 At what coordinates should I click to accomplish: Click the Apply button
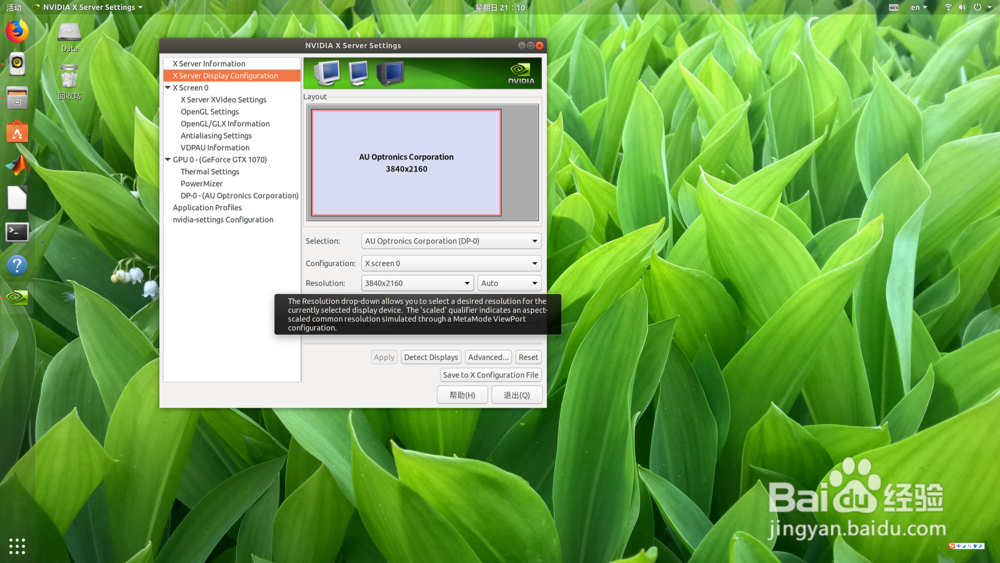pos(384,357)
